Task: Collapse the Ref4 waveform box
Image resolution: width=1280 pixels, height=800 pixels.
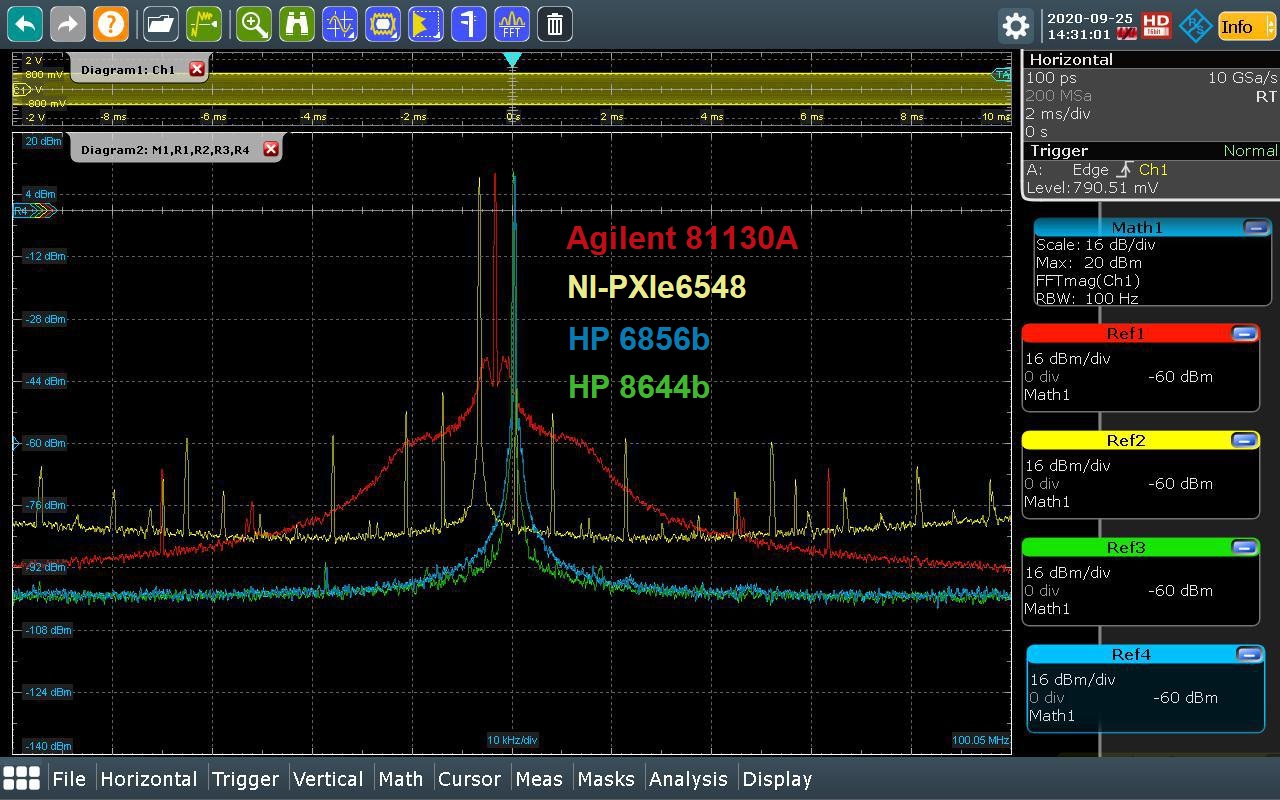Action: 1249,654
